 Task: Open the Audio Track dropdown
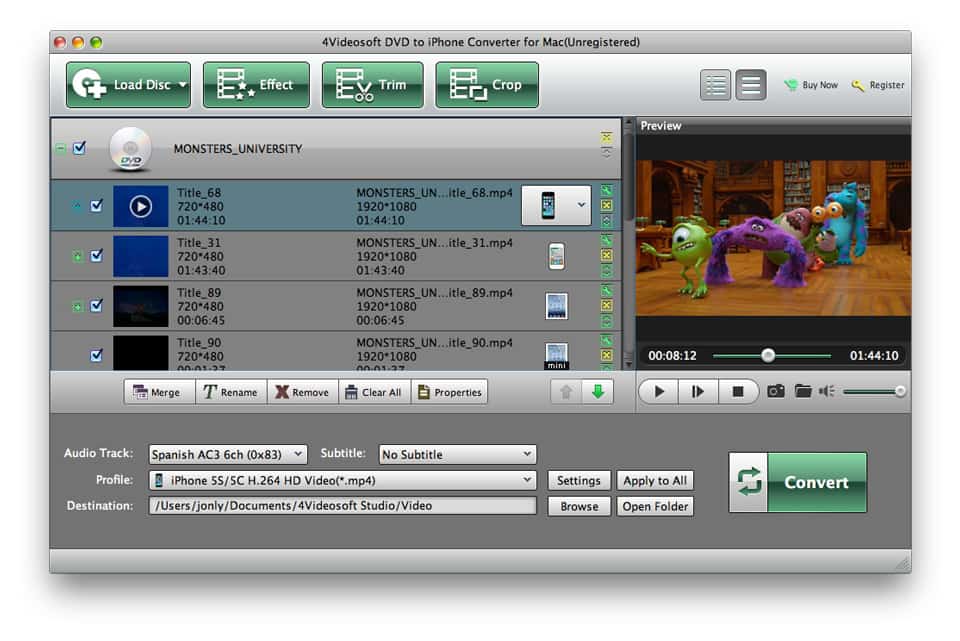point(227,454)
